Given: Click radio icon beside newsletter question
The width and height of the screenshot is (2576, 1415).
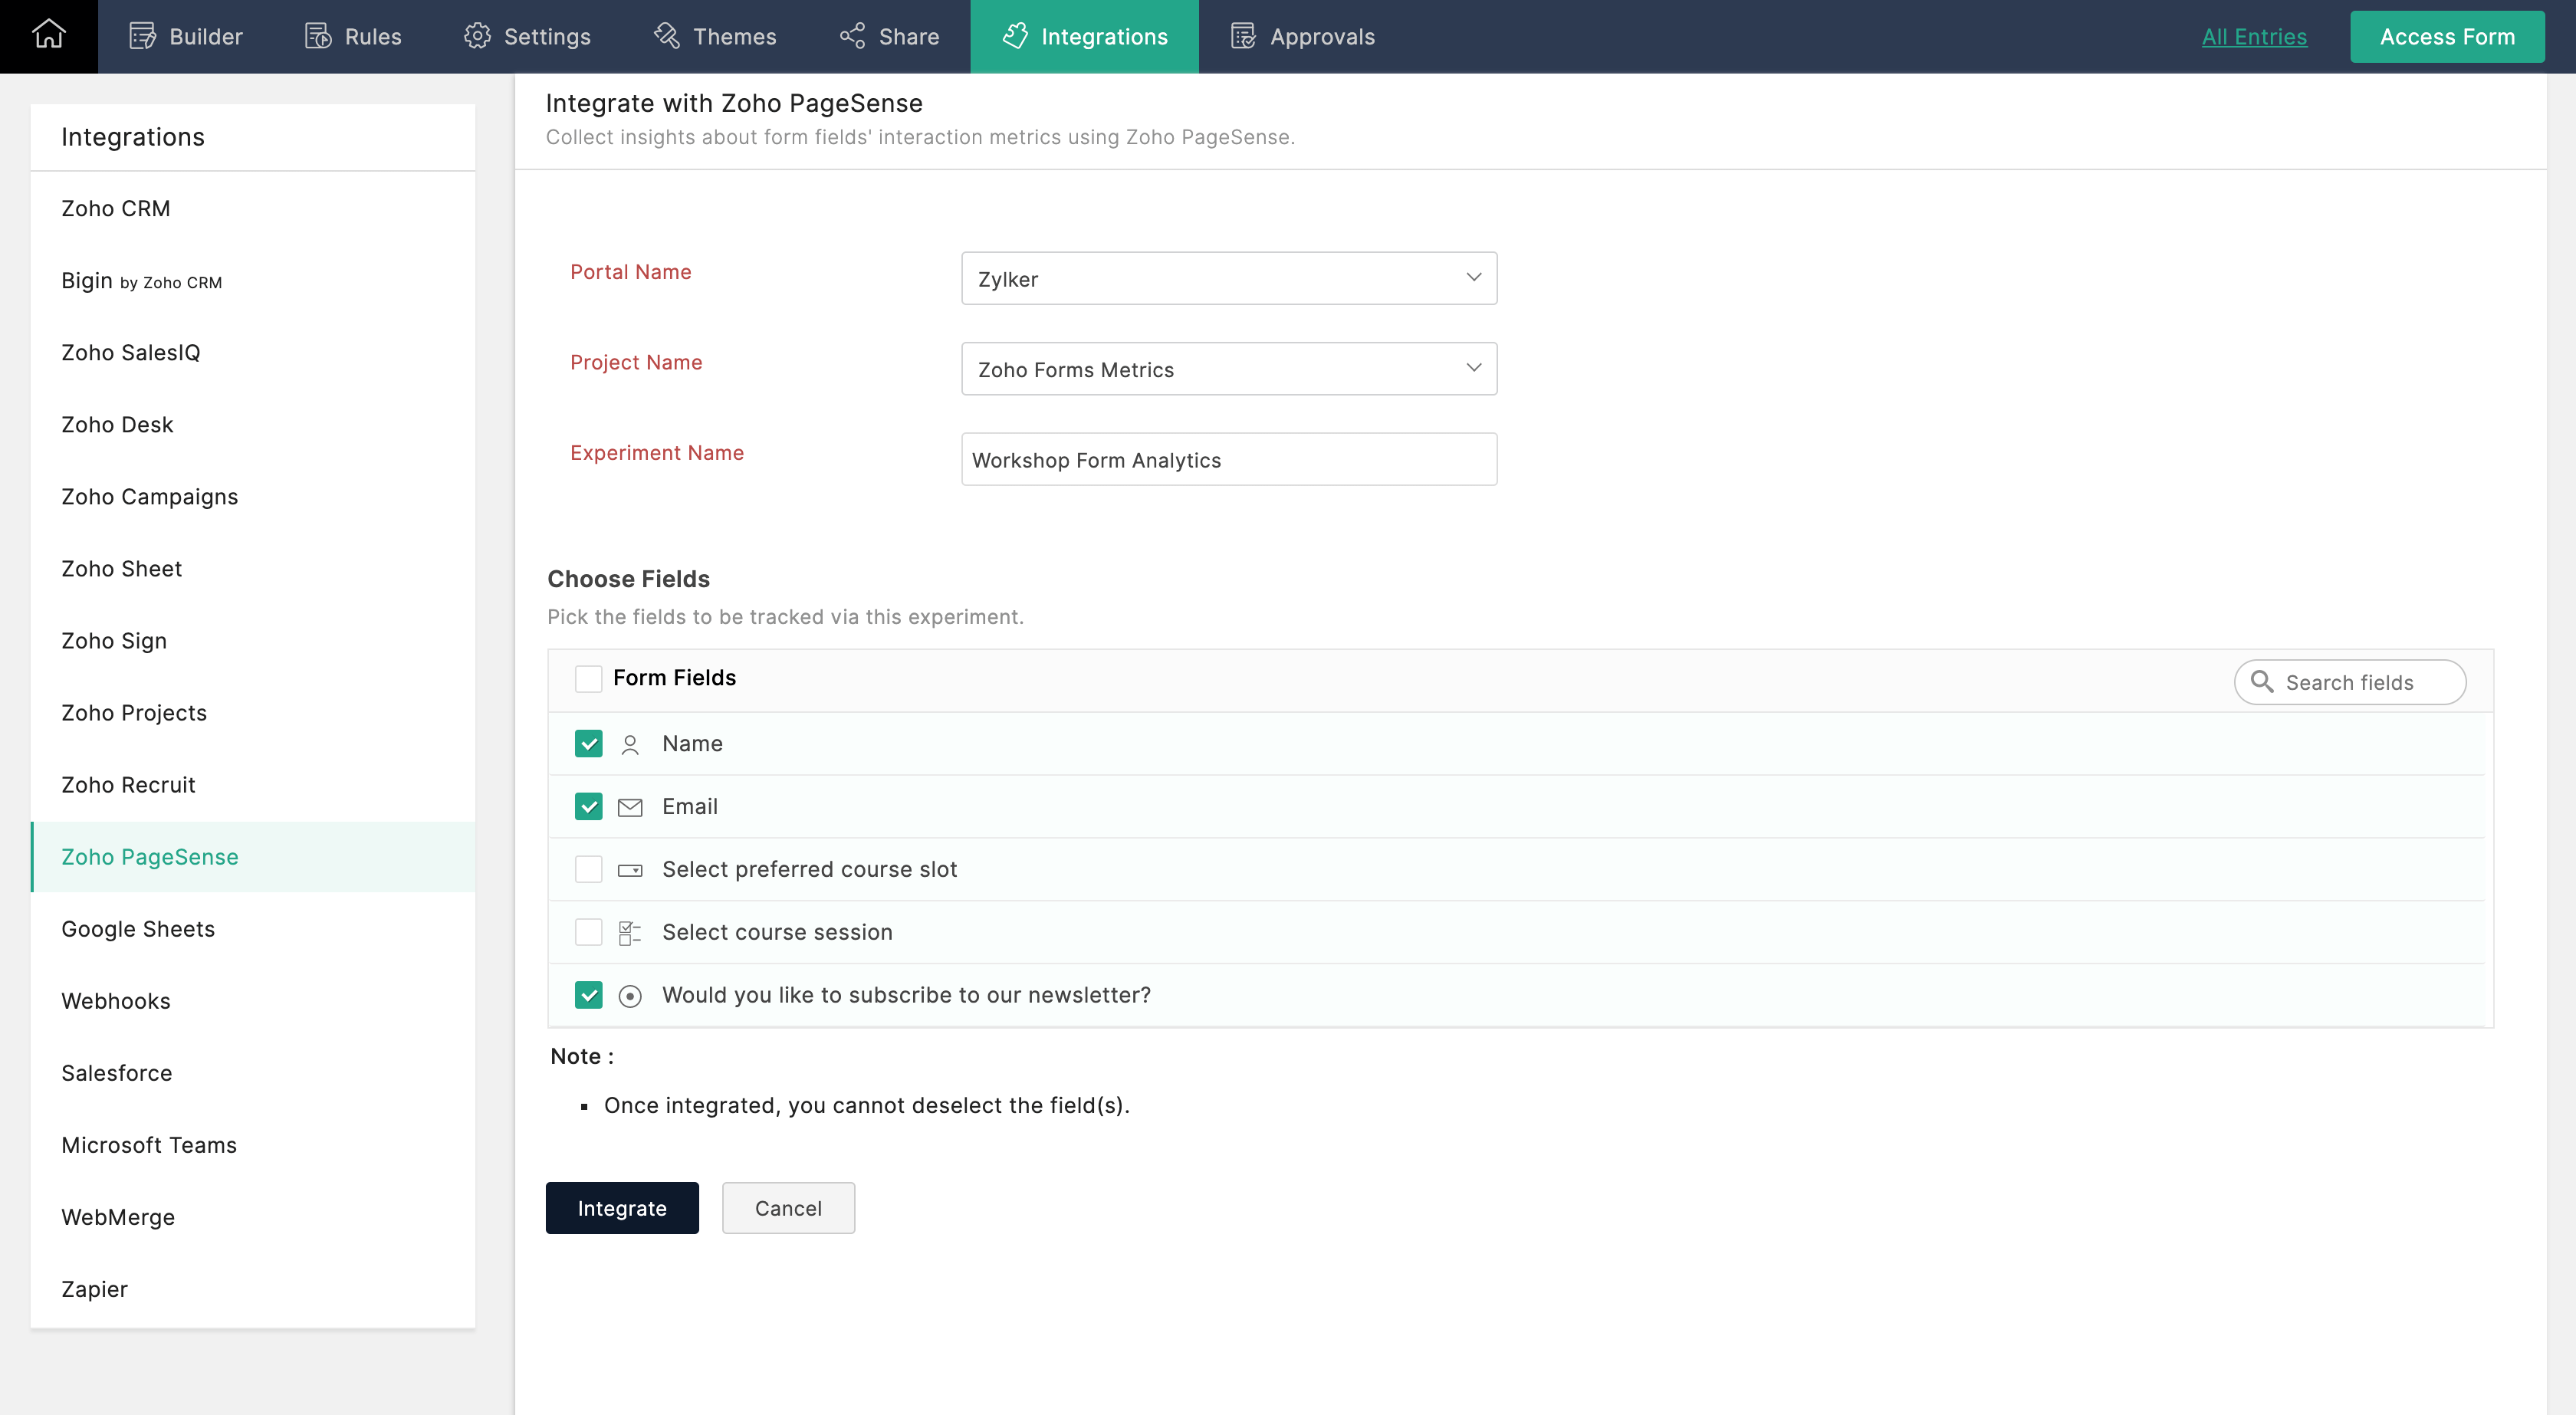Looking at the screenshot, I should (630, 996).
